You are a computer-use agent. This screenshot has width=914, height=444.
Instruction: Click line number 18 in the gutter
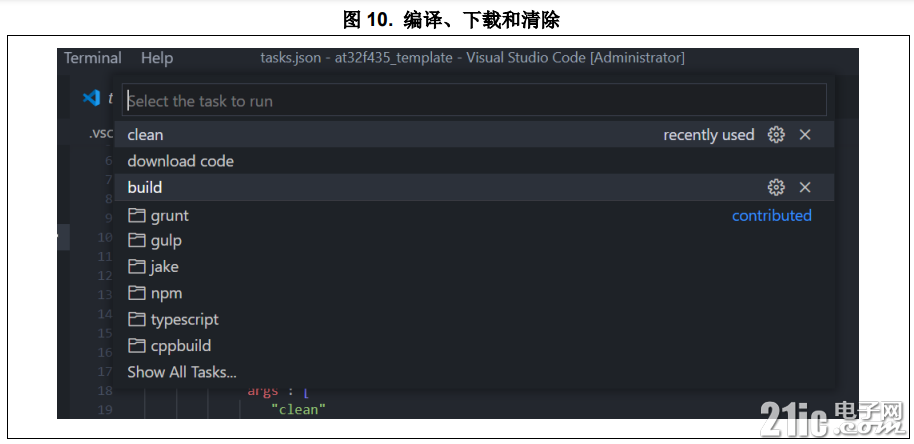[x=104, y=390]
